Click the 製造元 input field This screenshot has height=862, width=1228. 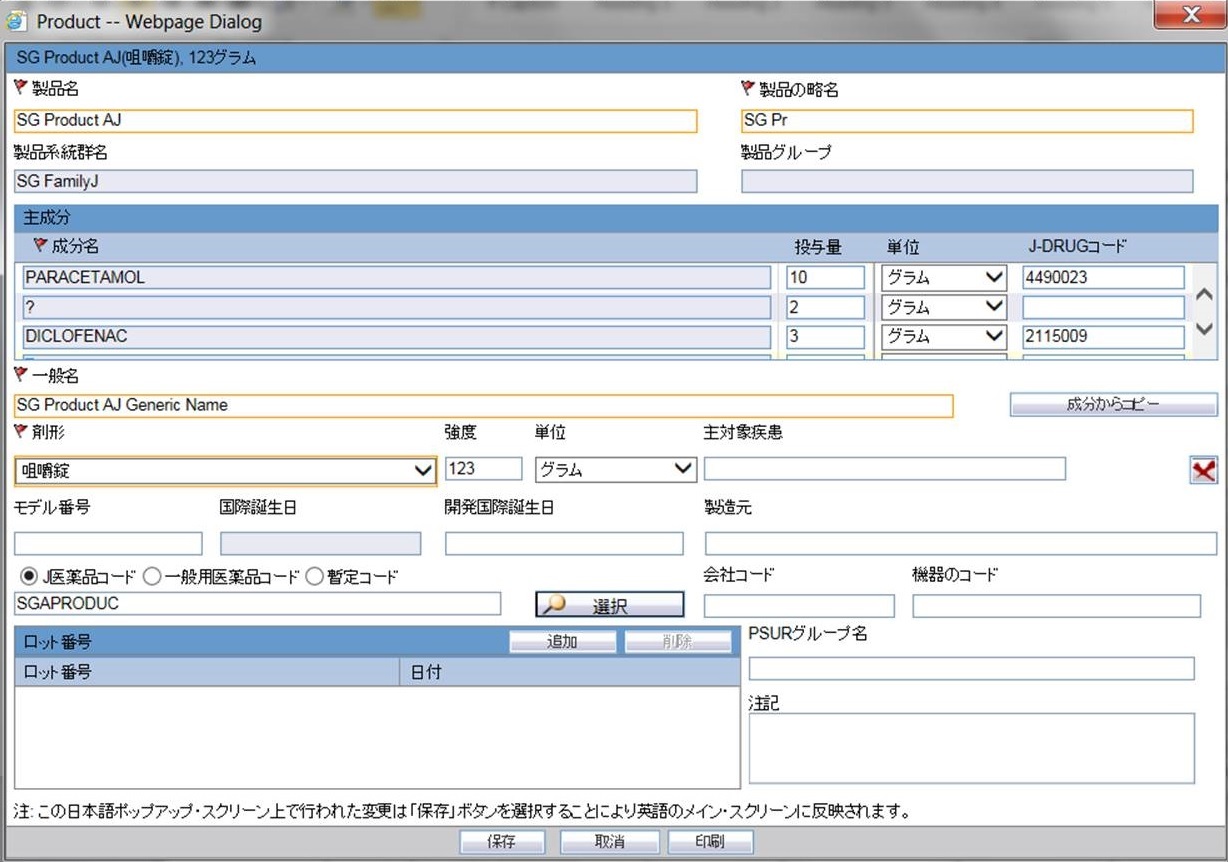coord(961,543)
